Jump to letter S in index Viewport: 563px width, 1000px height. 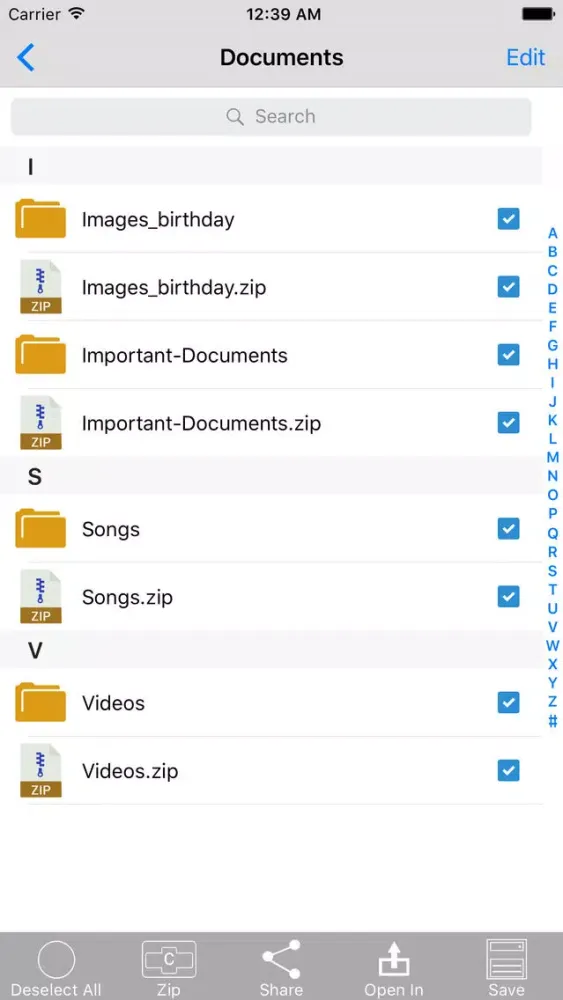pyautogui.click(x=553, y=570)
